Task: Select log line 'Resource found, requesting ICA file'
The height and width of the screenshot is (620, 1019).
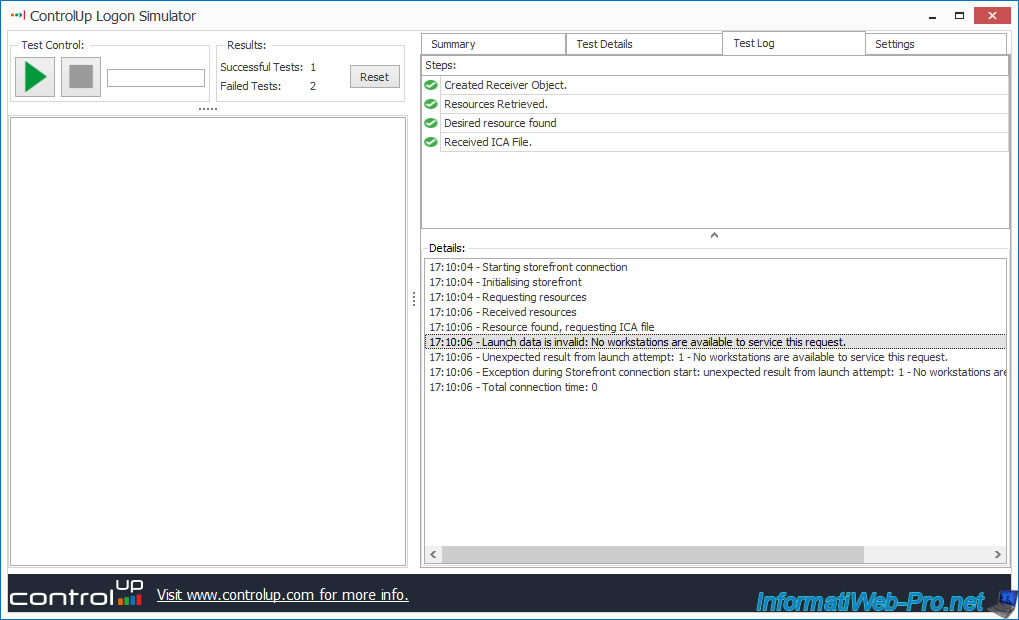Action: tap(715, 327)
